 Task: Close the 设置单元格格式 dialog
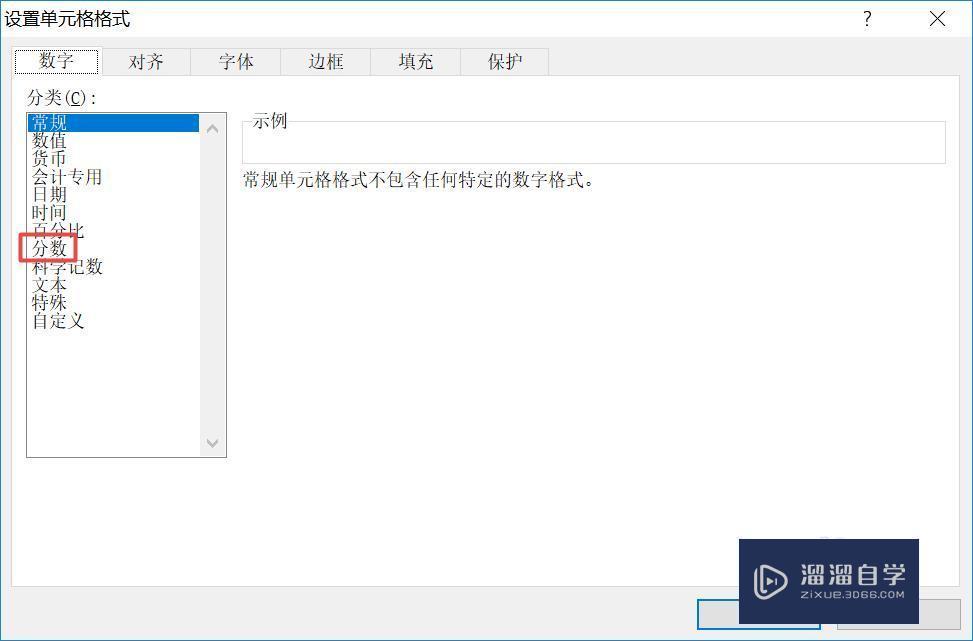pyautogui.click(x=937, y=19)
